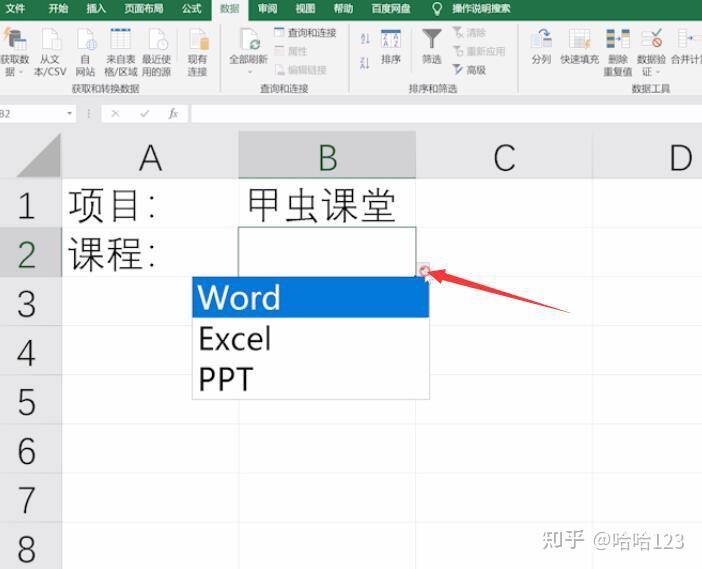Viewport: 702px width, 569px height.
Task: Open the File (文件) tab
Action: [x=15, y=9]
